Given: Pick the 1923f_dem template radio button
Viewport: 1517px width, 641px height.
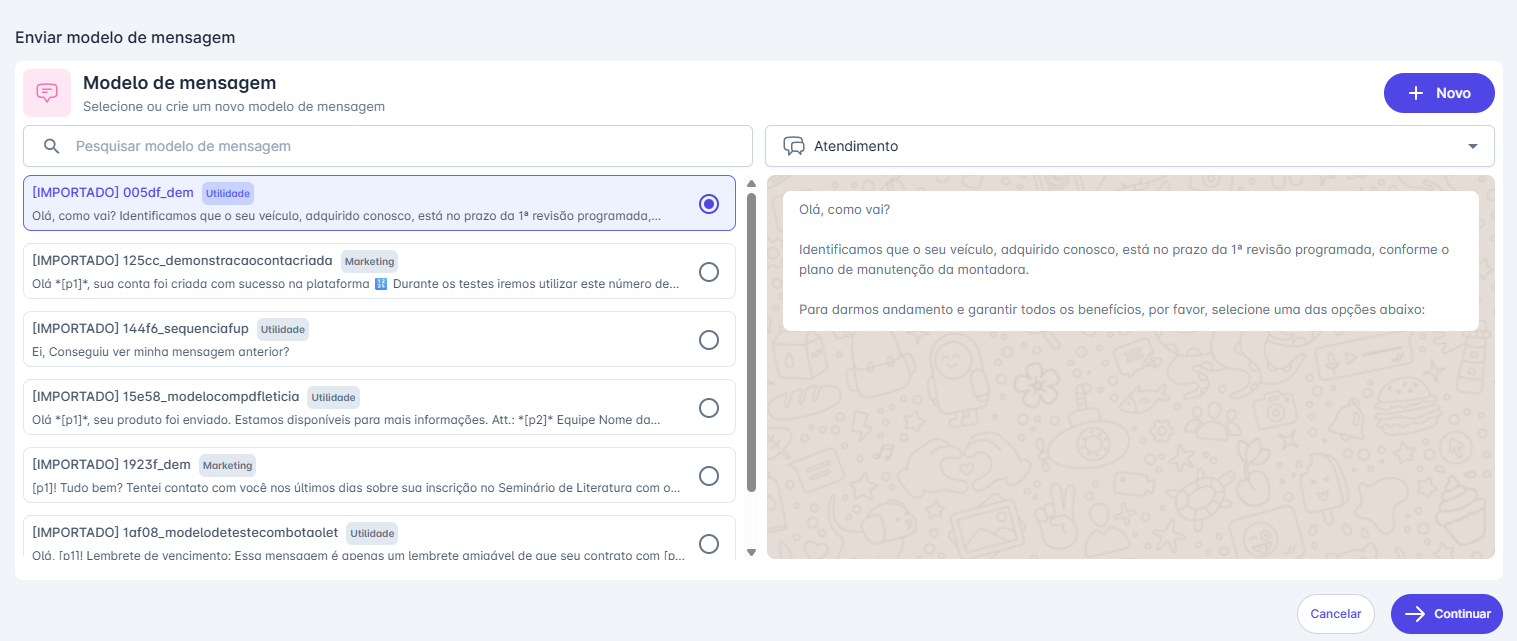Looking at the screenshot, I should [x=709, y=476].
